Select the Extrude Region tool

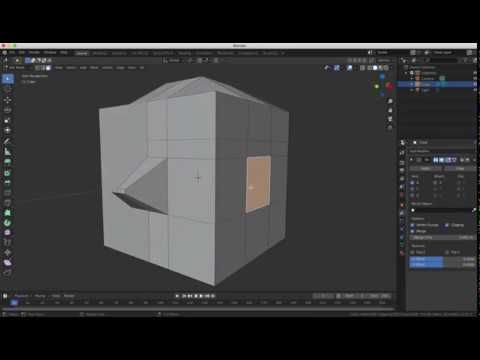[x=7, y=162]
